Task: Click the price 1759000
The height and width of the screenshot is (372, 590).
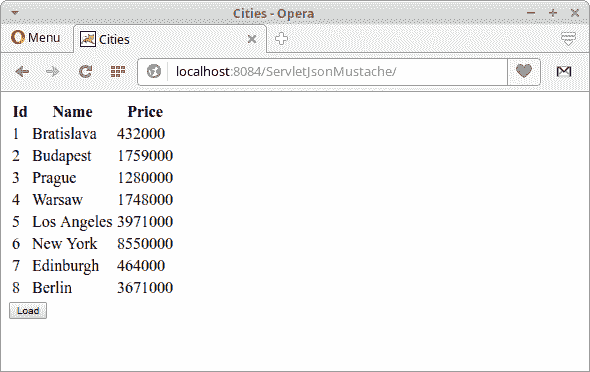Action: (145, 156)
